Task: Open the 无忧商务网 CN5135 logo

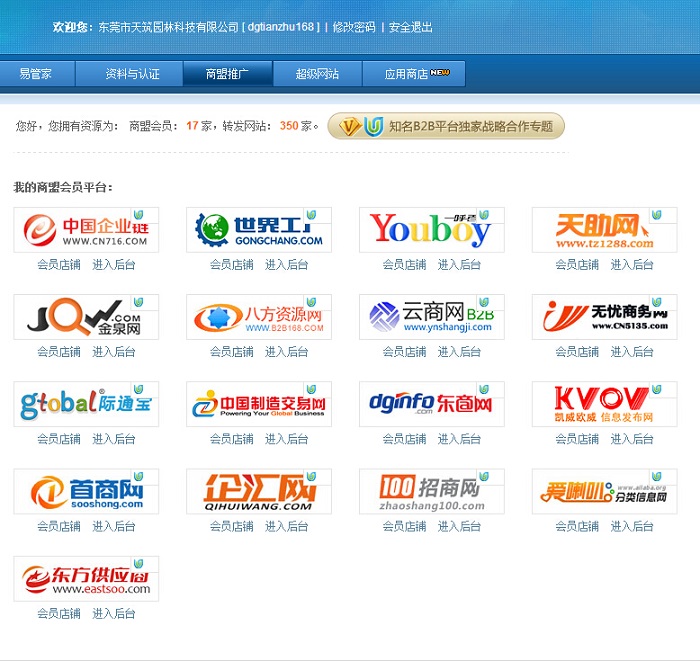Action: click(604, 317)
